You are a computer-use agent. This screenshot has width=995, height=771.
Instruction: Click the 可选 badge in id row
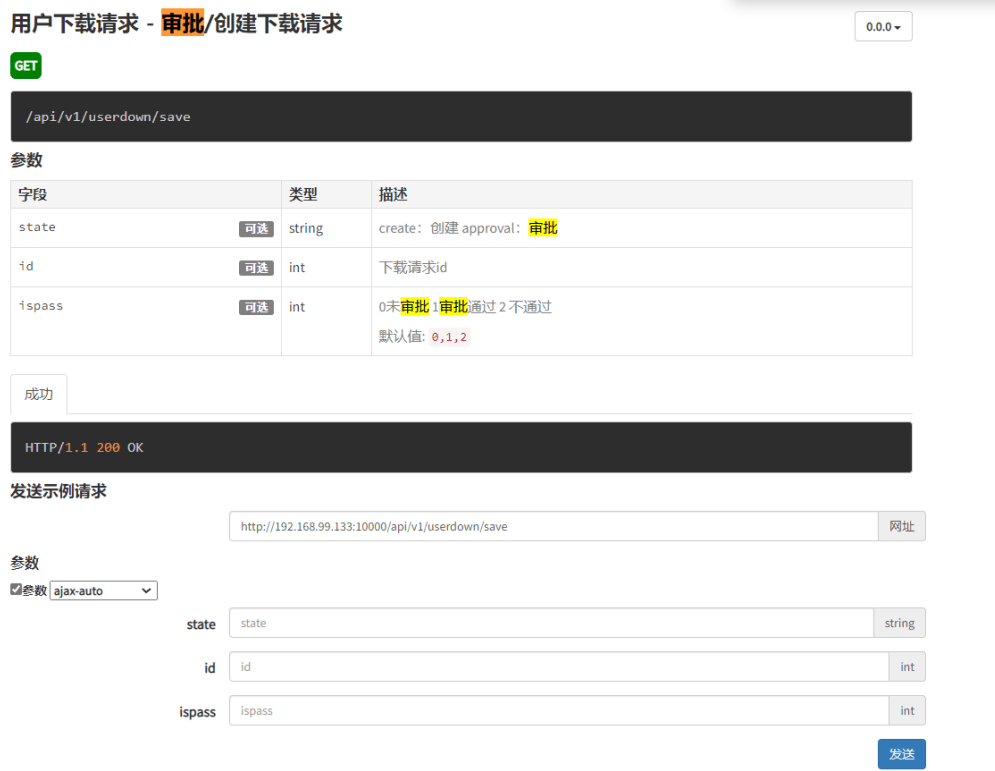tap(256, 268)
